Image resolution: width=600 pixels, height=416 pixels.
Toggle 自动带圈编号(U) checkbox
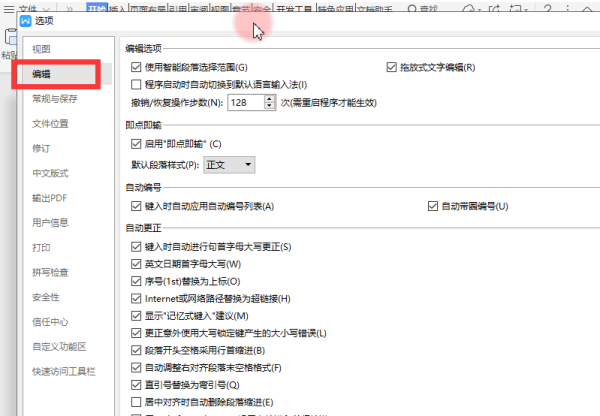(x=433, y=206)
